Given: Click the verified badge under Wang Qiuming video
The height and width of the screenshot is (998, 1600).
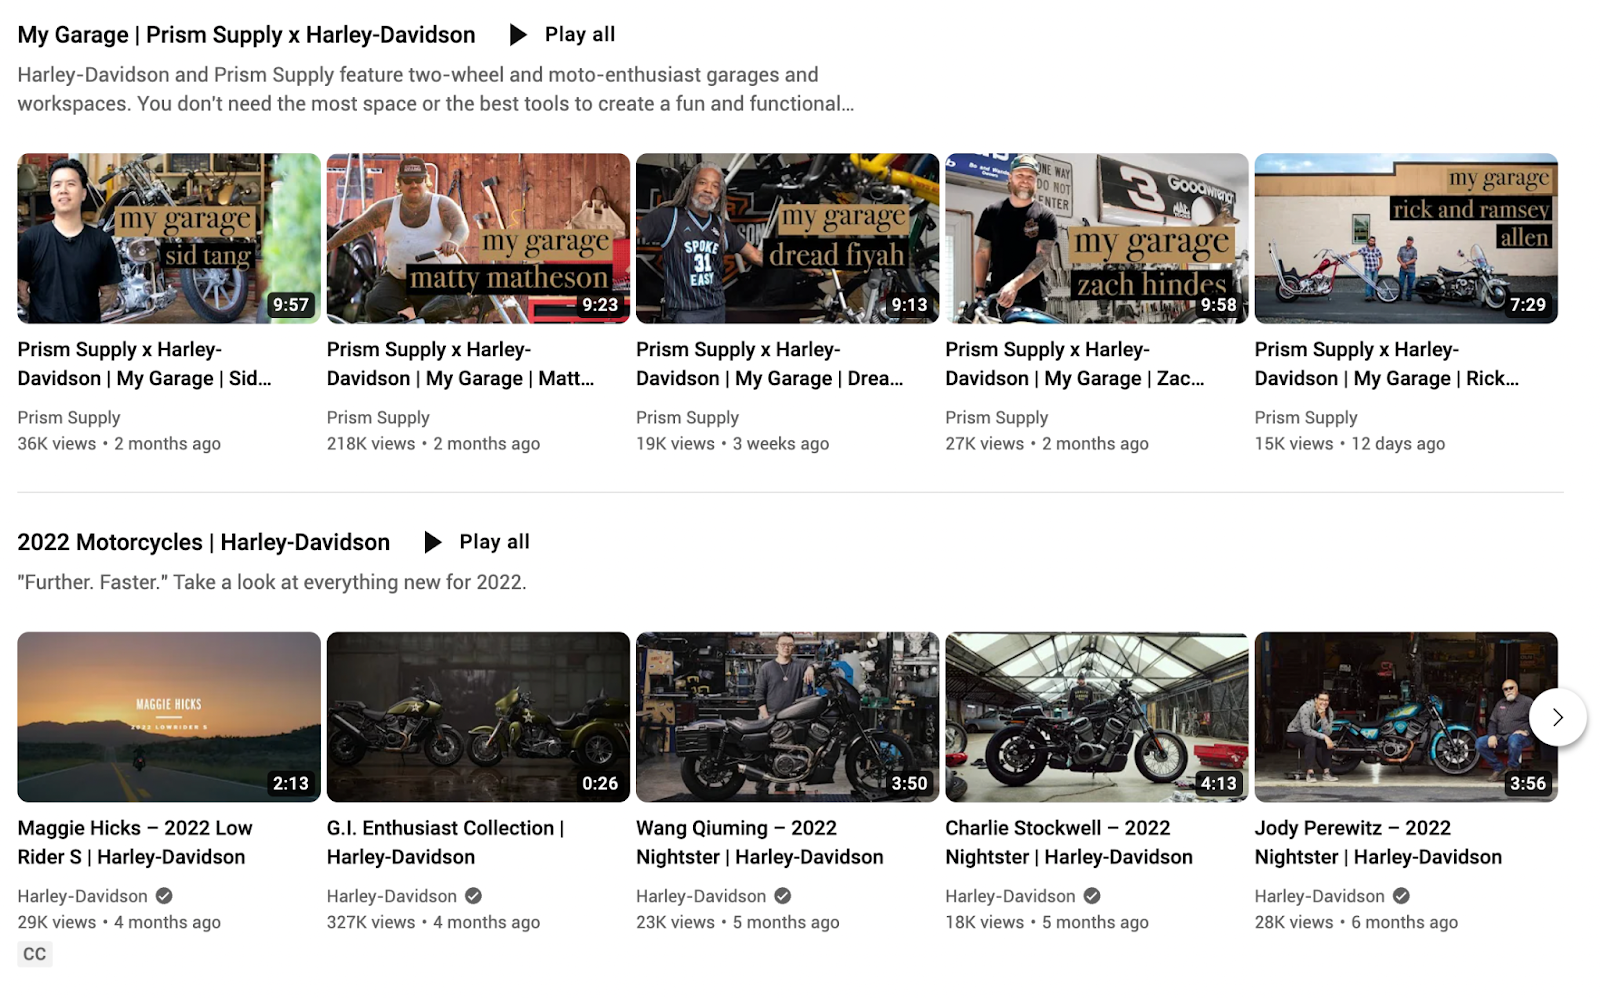Looking at the screenshot, I should click(x=782, y=896).
